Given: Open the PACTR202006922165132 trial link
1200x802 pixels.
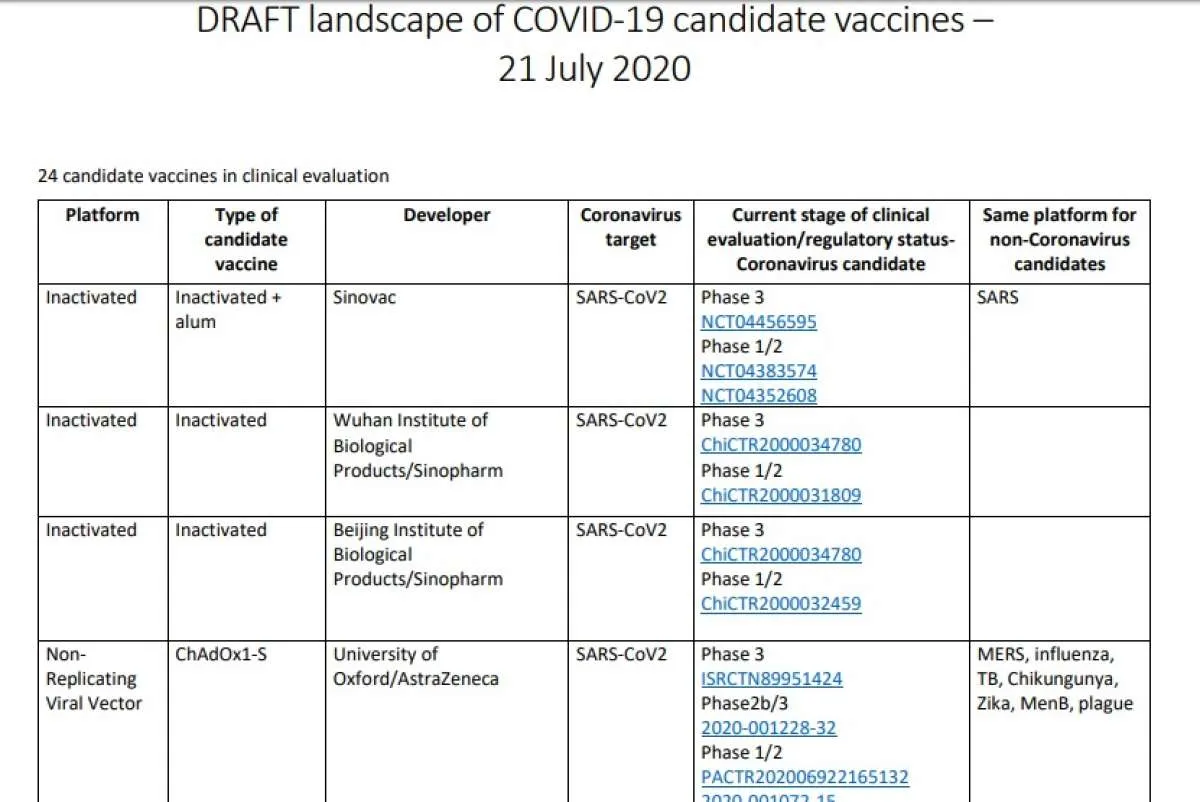Looking at the screenshot, I should (804, 777).
